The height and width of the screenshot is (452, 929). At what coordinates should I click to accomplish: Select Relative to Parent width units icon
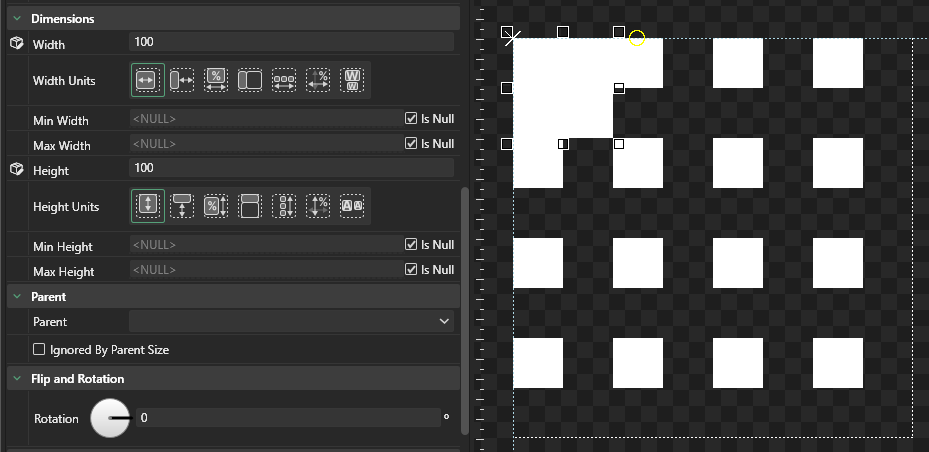pyautogui.click(x=182, y=80)
